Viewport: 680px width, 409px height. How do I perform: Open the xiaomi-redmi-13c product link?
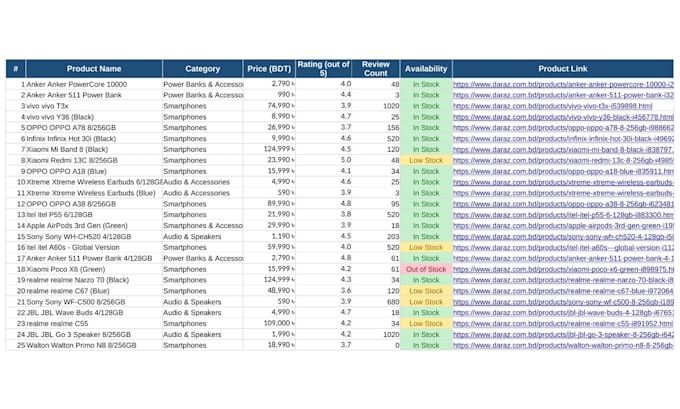click(x=563, y=160)
